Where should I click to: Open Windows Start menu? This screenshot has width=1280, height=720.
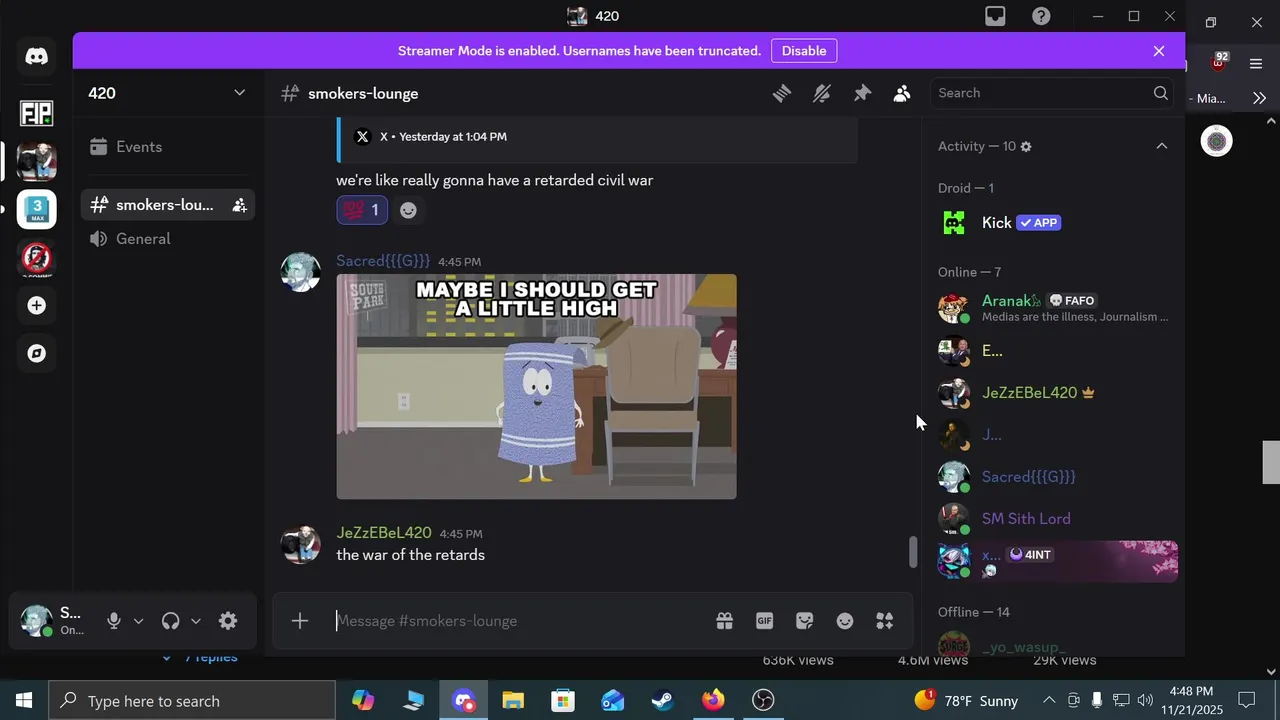point(24,701)
